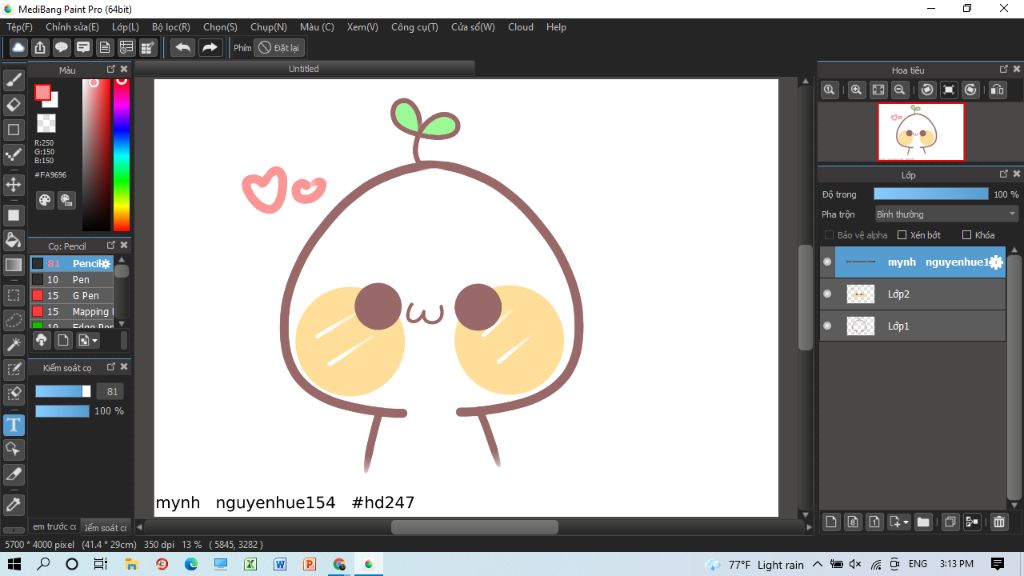Open the Công cụ(T) menu

pyautogui.click(x=415, y=27)
